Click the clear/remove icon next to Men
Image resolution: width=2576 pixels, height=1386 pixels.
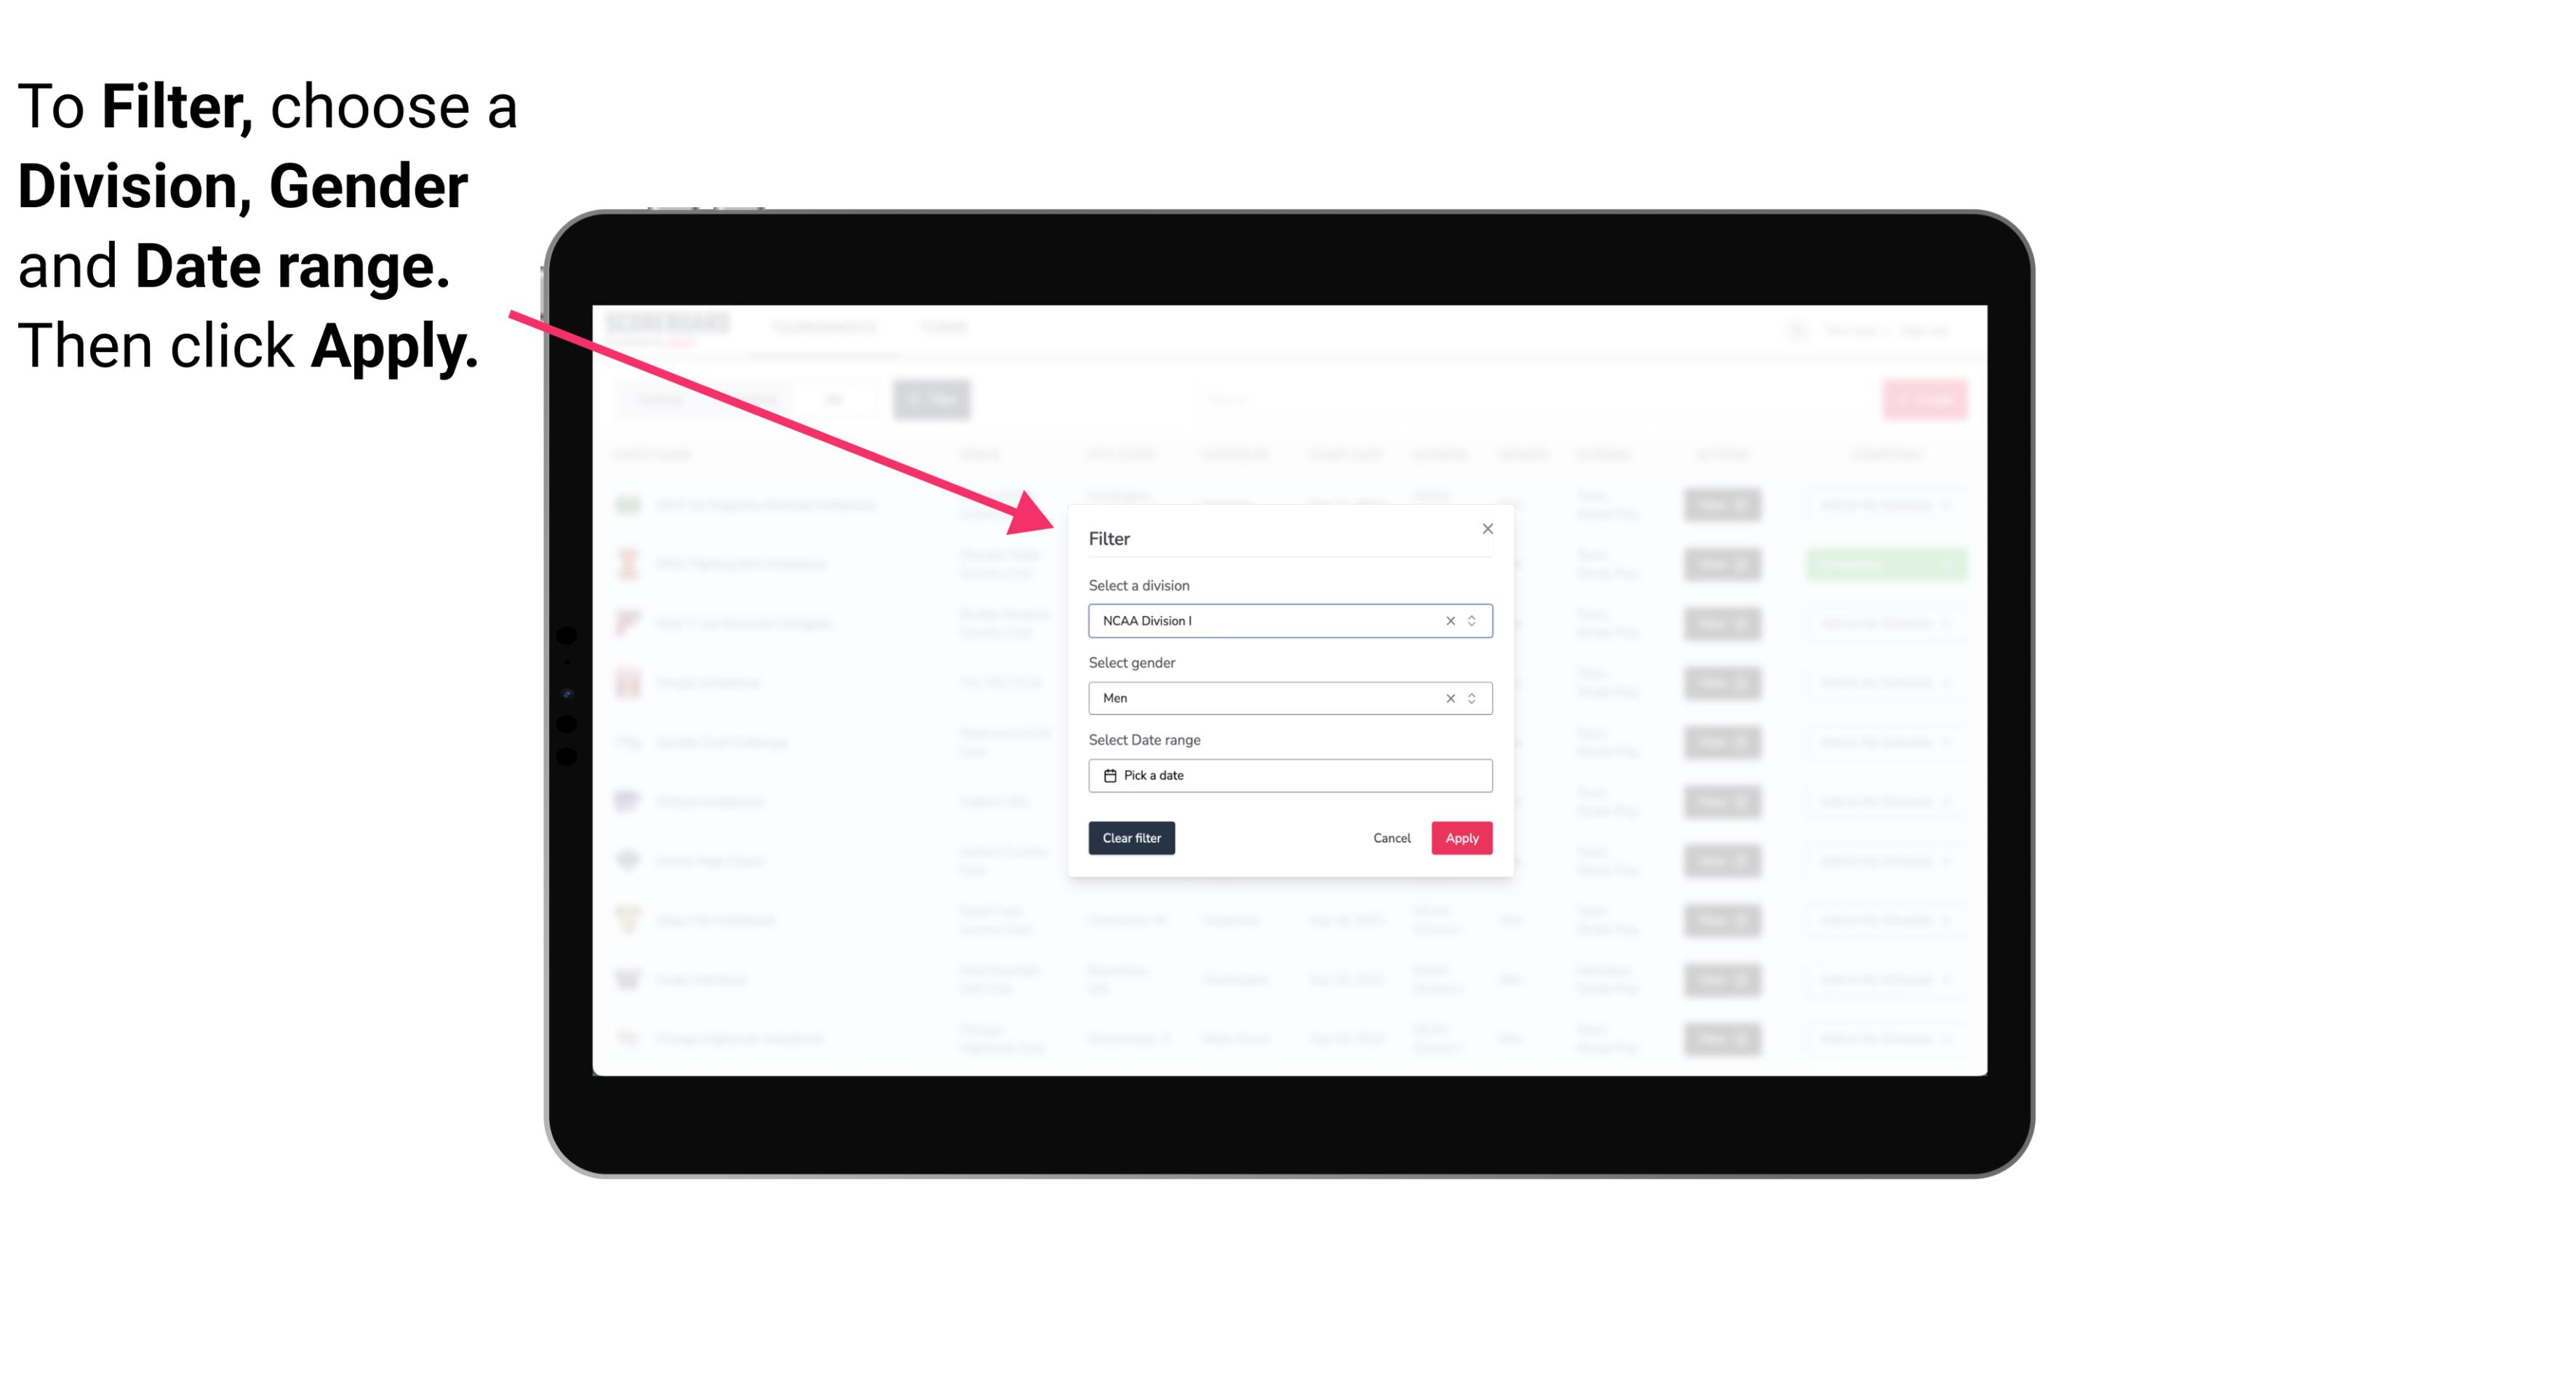[1449, 697]
